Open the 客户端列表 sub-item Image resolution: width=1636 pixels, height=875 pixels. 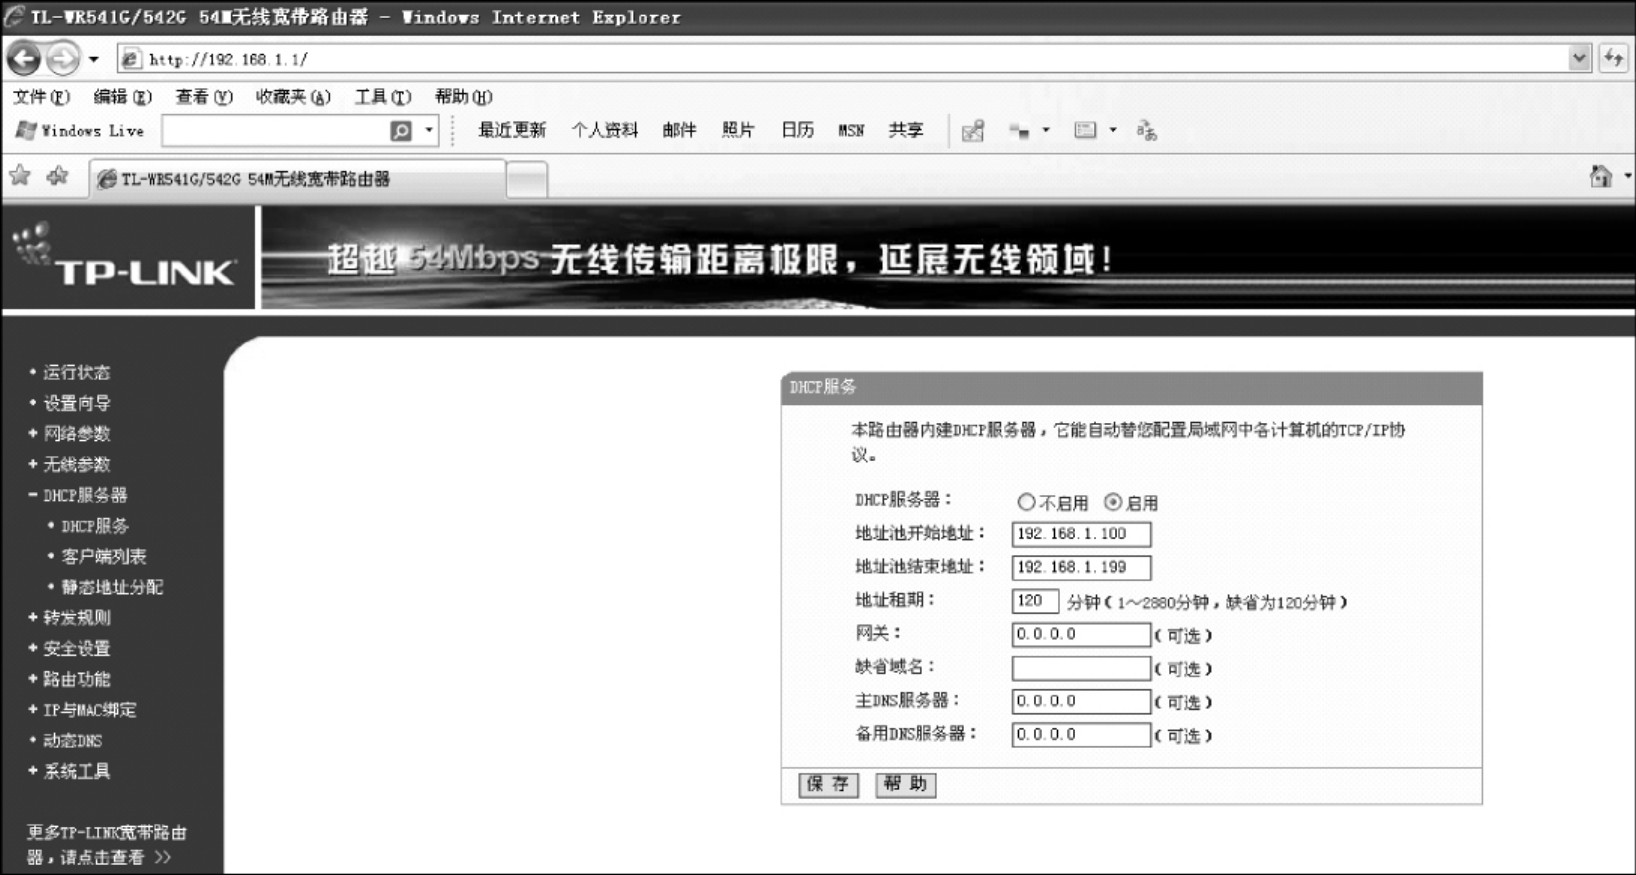tap(104, 557)
